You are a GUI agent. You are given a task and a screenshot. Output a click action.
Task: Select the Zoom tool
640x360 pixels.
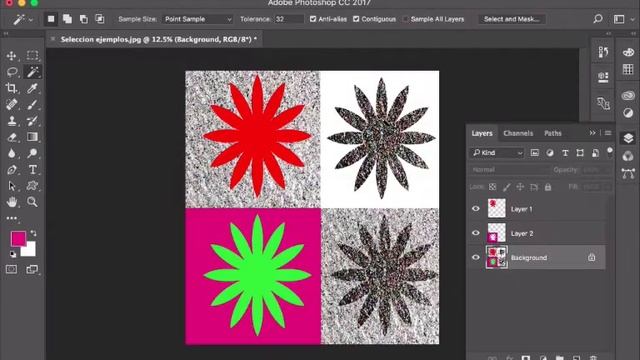[x=32, y=202]
